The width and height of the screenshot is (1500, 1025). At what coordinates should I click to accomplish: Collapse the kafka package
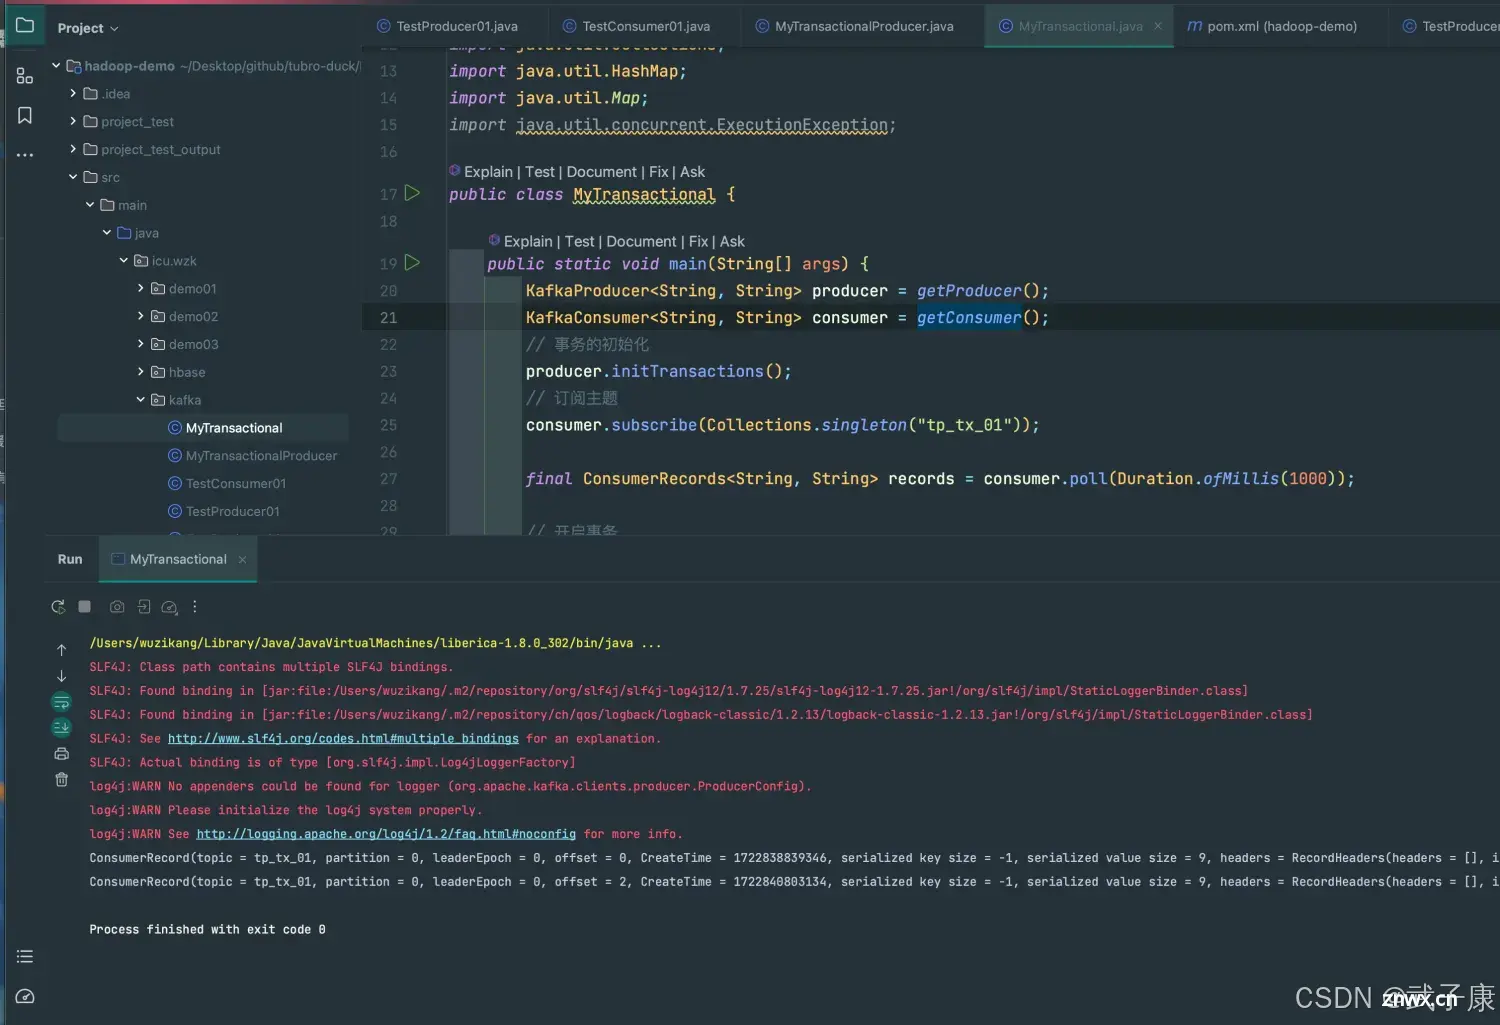click(141, 400)
